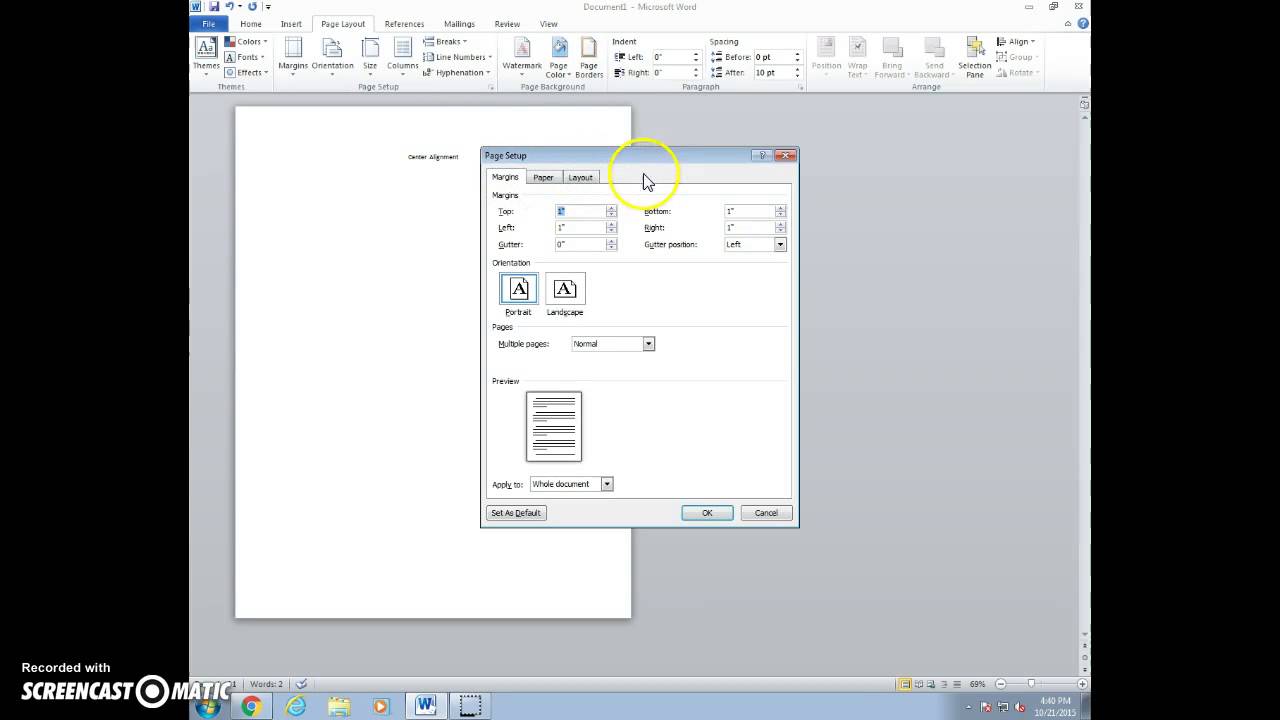Open the Breaks menu
Viewport: 1280px width, 720px height.
(446, 42)
